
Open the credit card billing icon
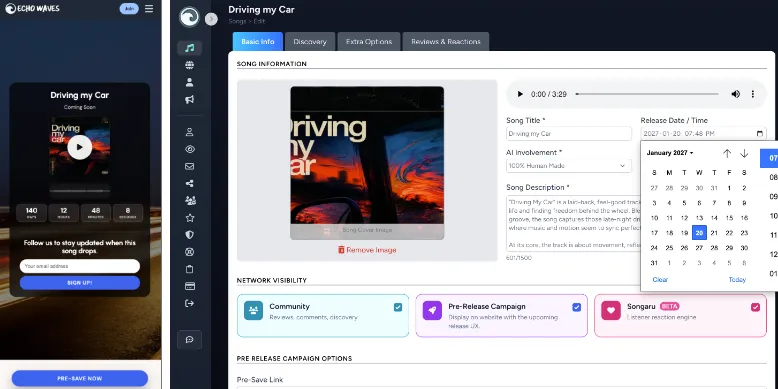(x=189, y=286)
